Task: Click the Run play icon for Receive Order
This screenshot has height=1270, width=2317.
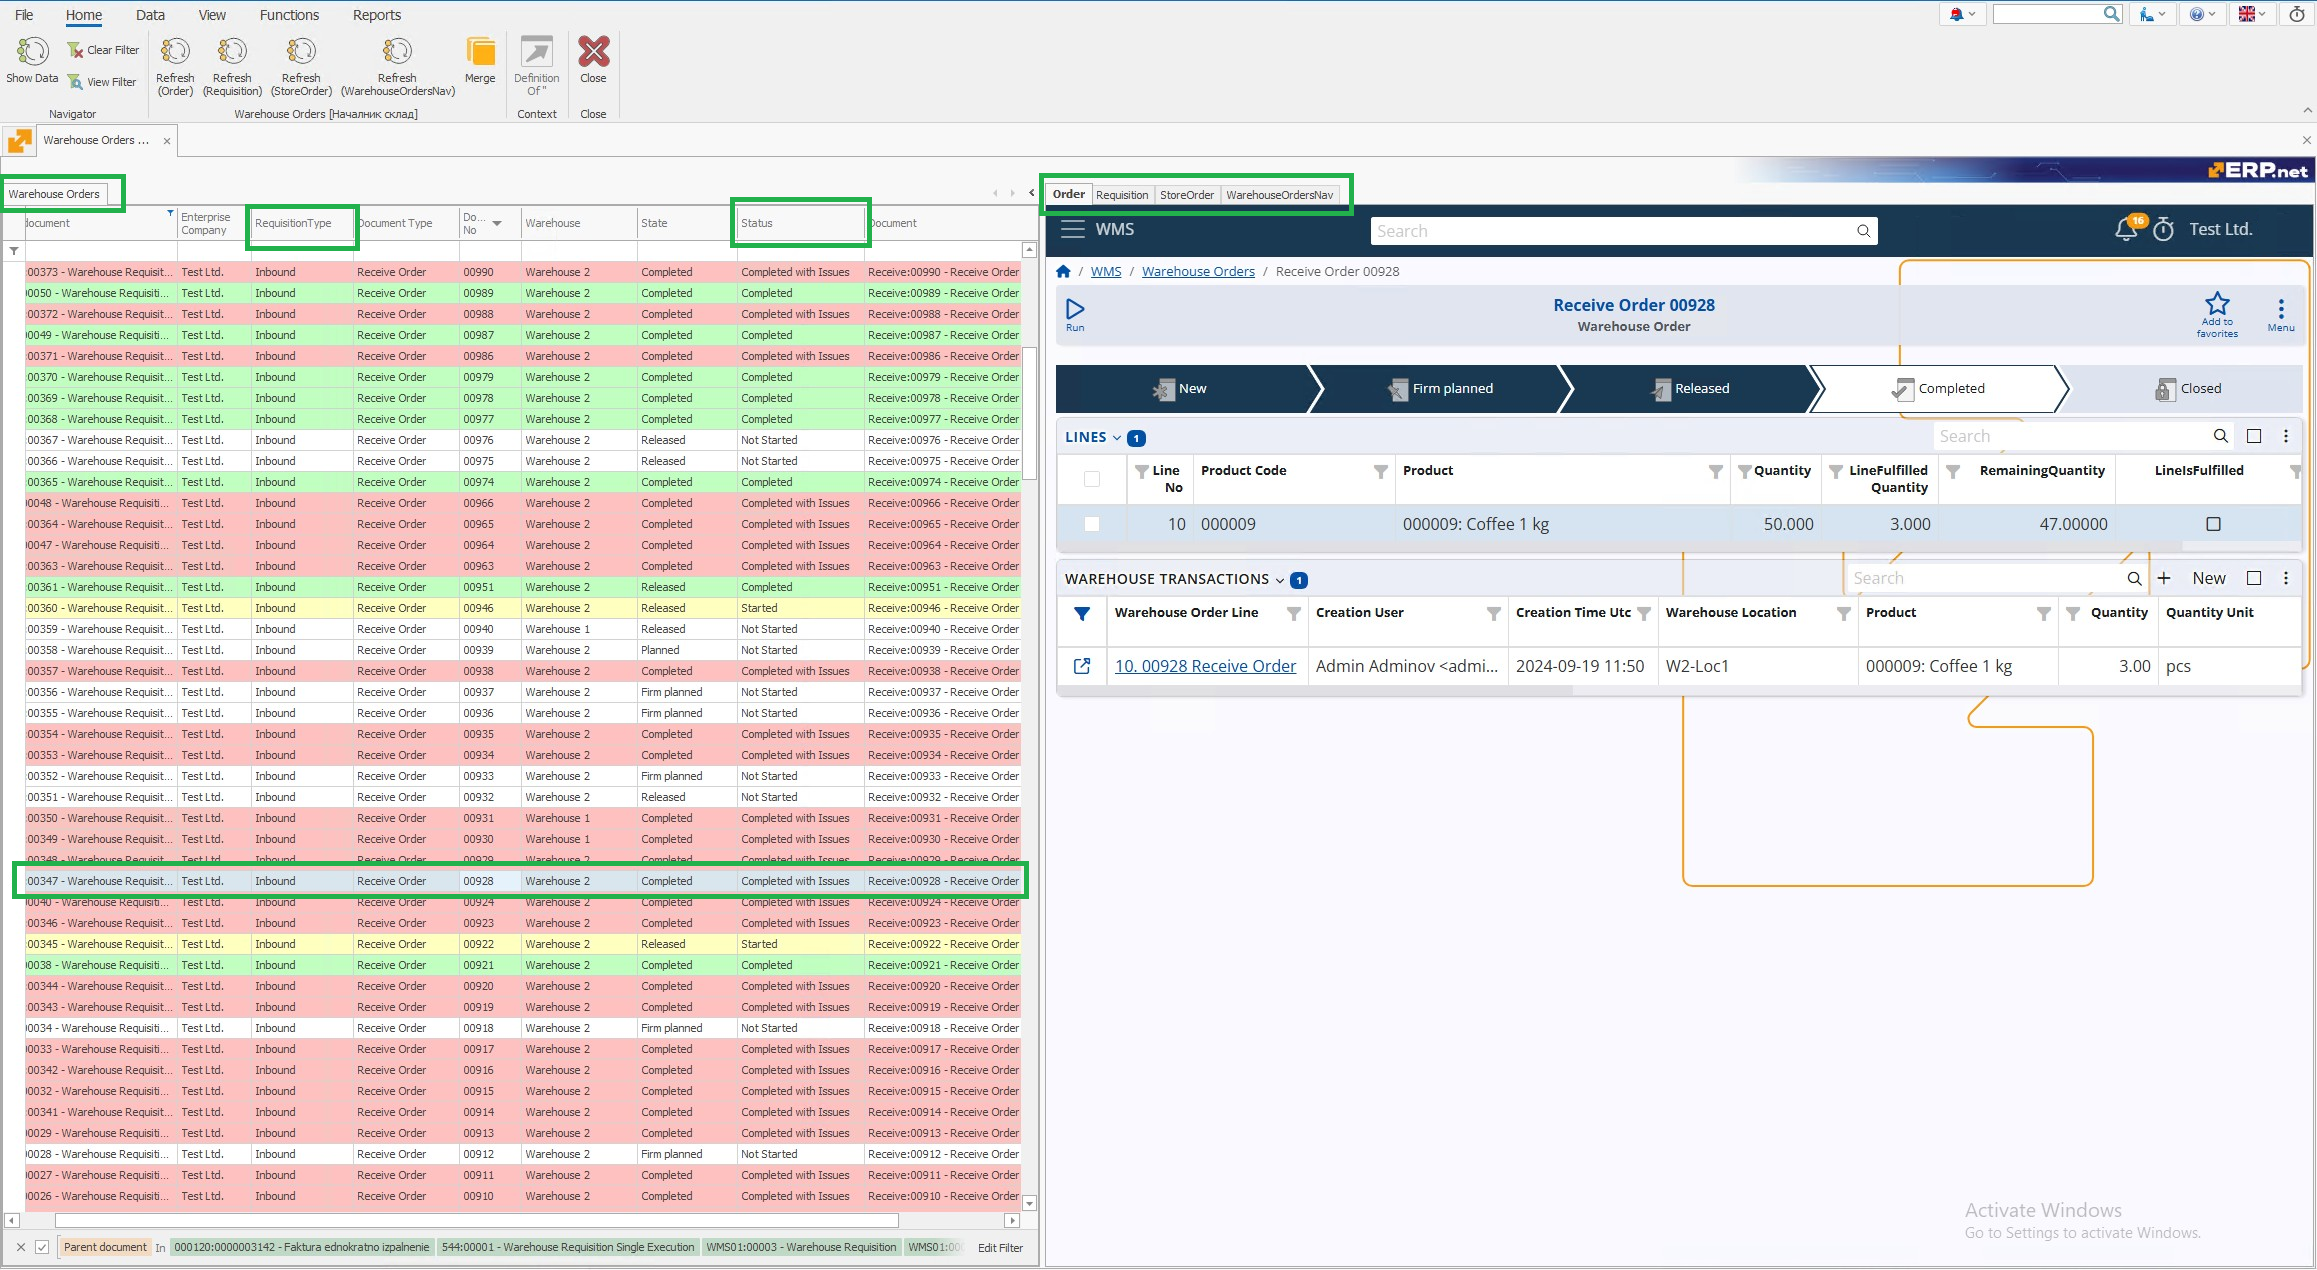Action: (x=1075, y=309)
